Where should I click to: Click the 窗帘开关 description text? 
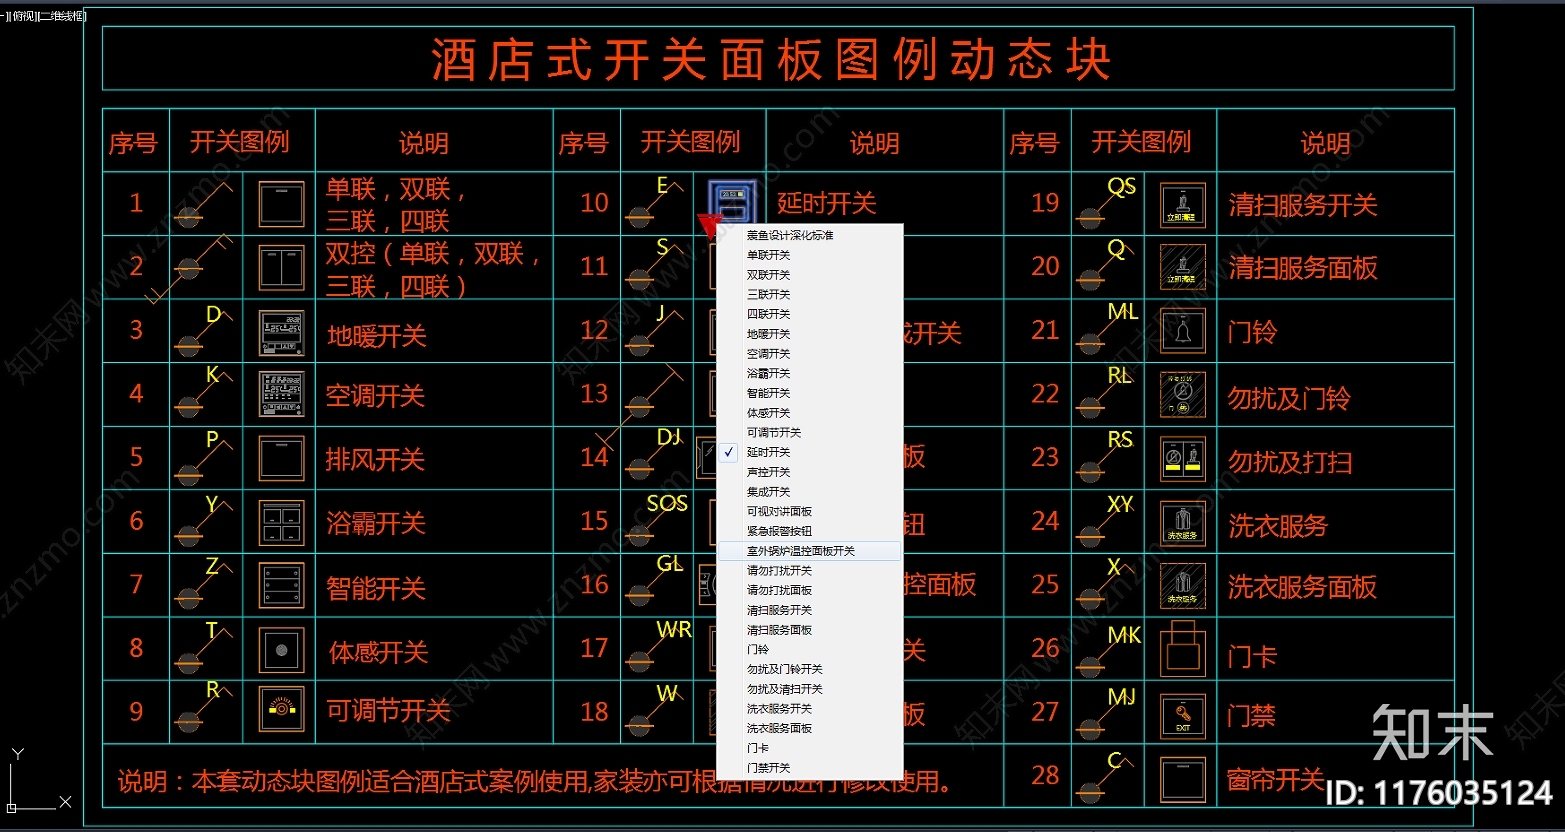(x=1276, y=779)
